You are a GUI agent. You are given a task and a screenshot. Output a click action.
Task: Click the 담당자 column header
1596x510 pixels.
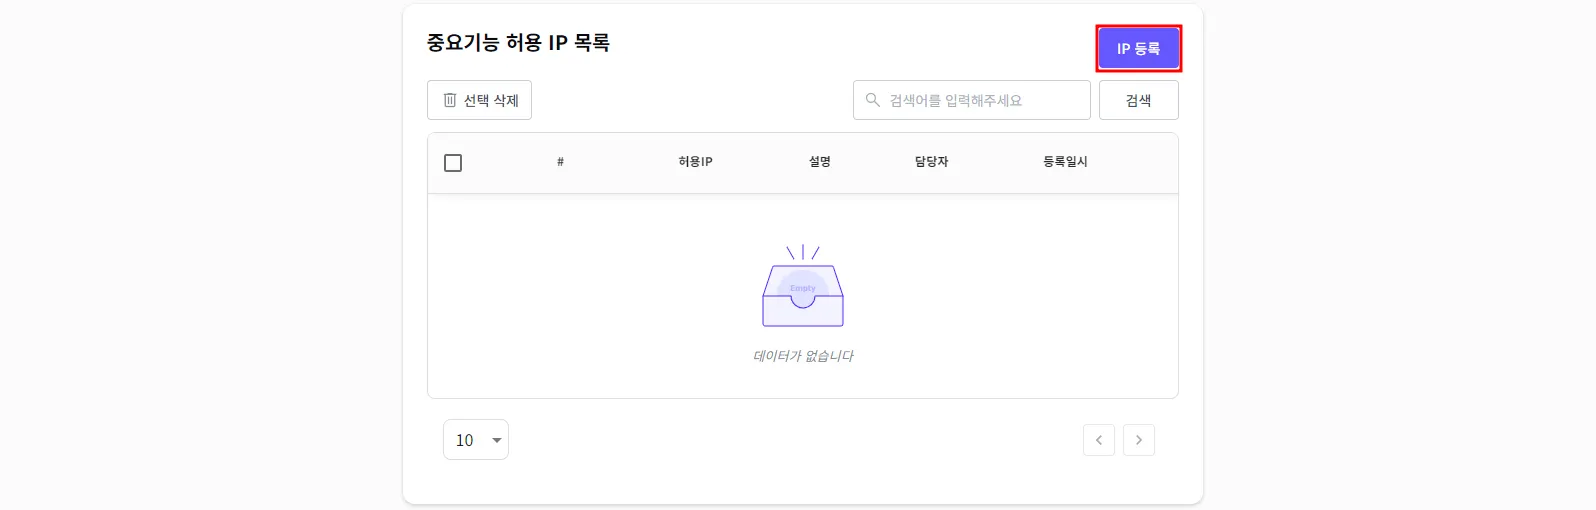(x=931, y=162)
